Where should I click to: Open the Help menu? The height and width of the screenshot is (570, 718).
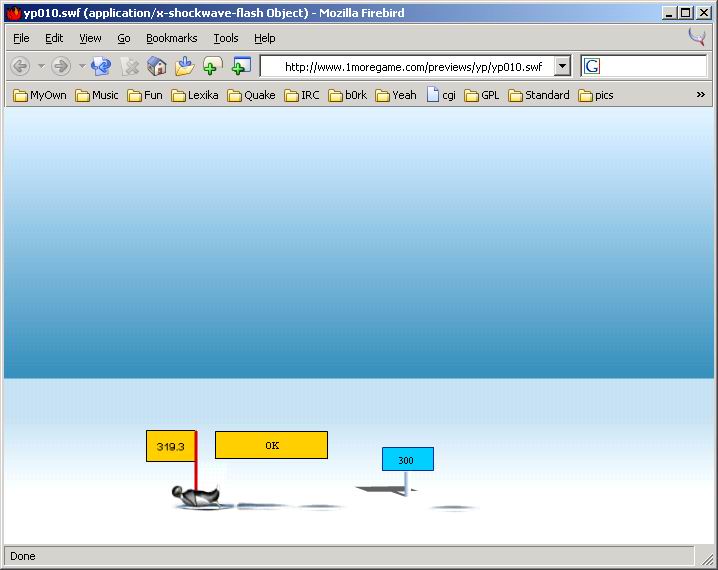click(265, 38)
